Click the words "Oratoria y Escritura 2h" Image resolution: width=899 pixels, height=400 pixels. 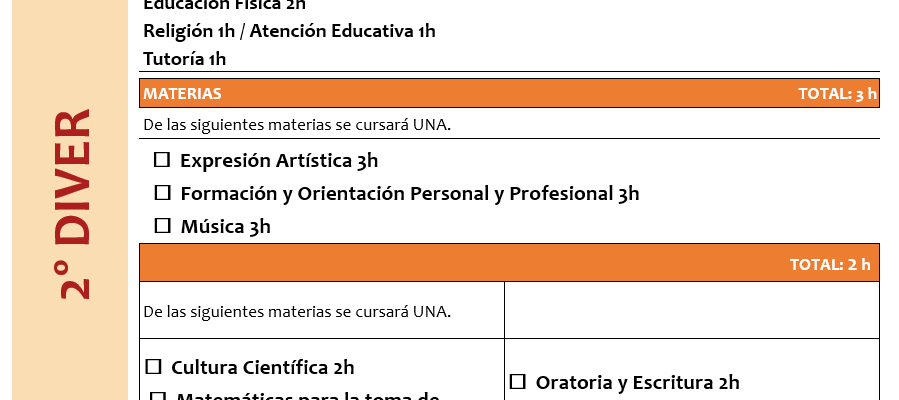coord(637,381)
